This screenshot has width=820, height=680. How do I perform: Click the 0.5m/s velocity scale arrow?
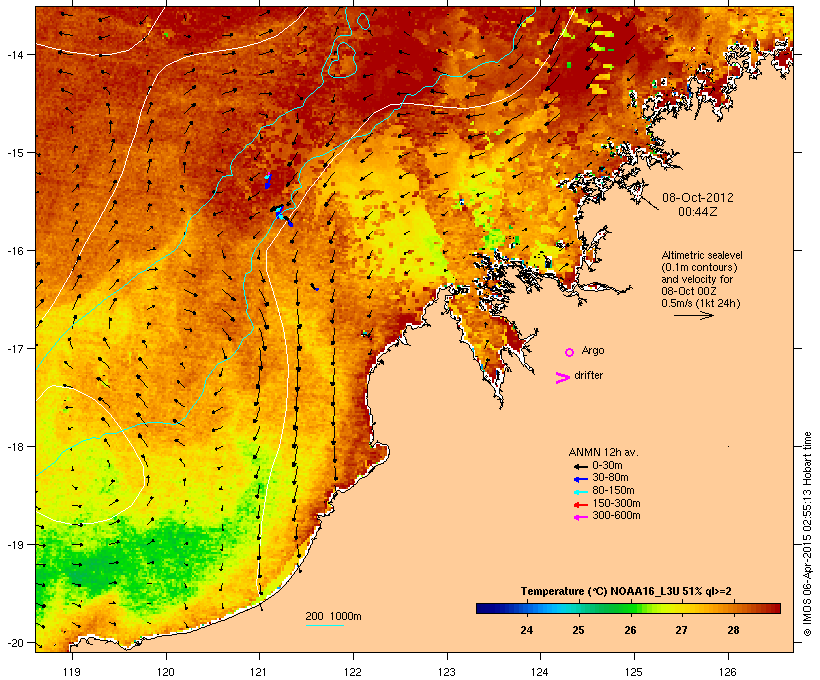(x=693, y=315)
